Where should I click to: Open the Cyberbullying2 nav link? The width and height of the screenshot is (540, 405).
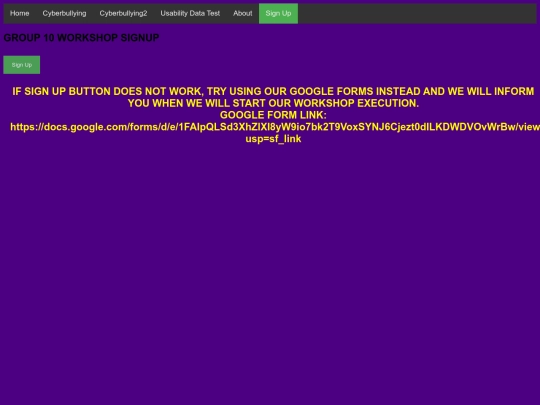tap(123, 13)
